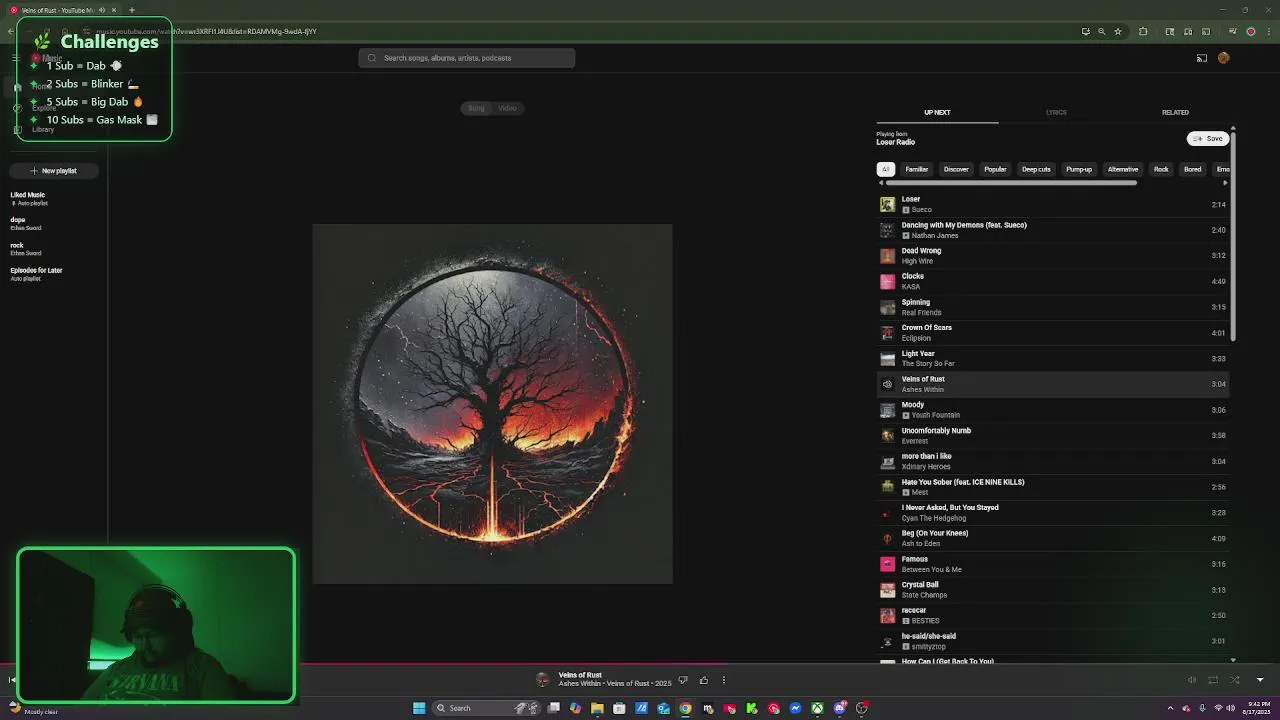
Task: Install app icon in address bar
Action: pyautogui.click(x=1085, y=31)
